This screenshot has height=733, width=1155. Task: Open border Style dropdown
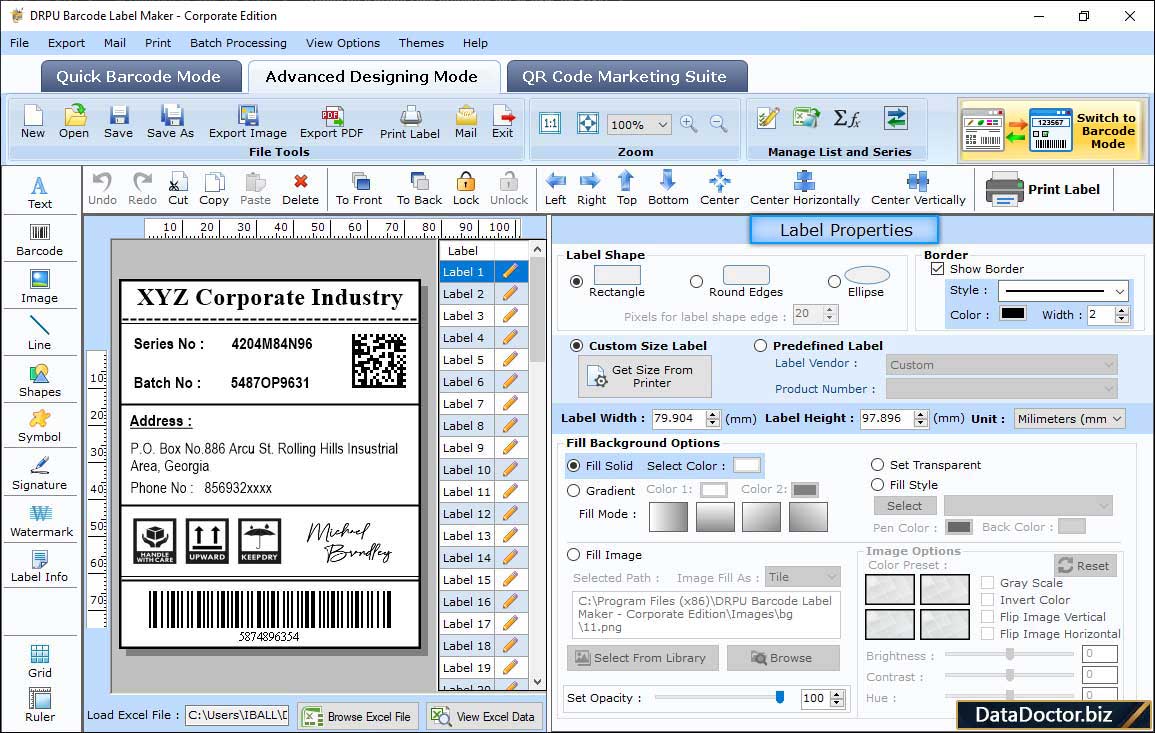[1120, 291]
